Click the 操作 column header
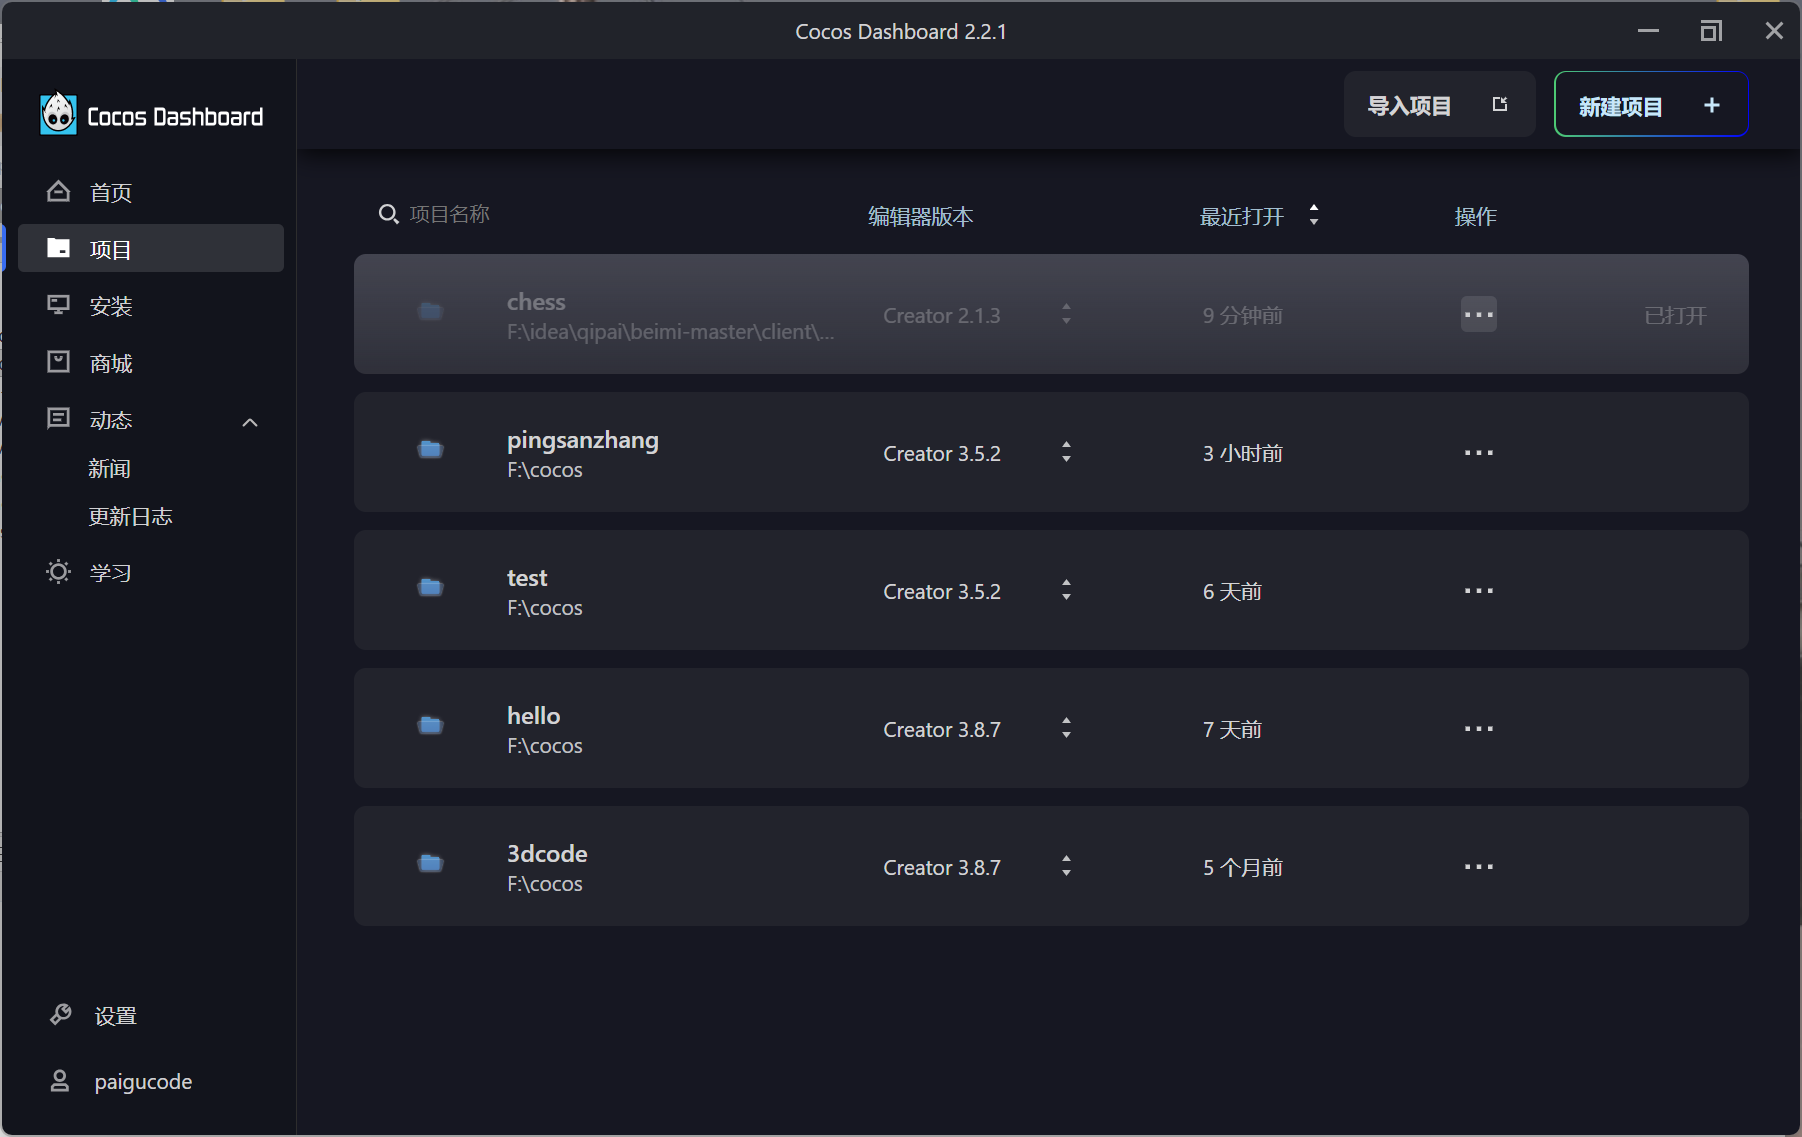The image size is (1802, 1137). point(1475,216)
